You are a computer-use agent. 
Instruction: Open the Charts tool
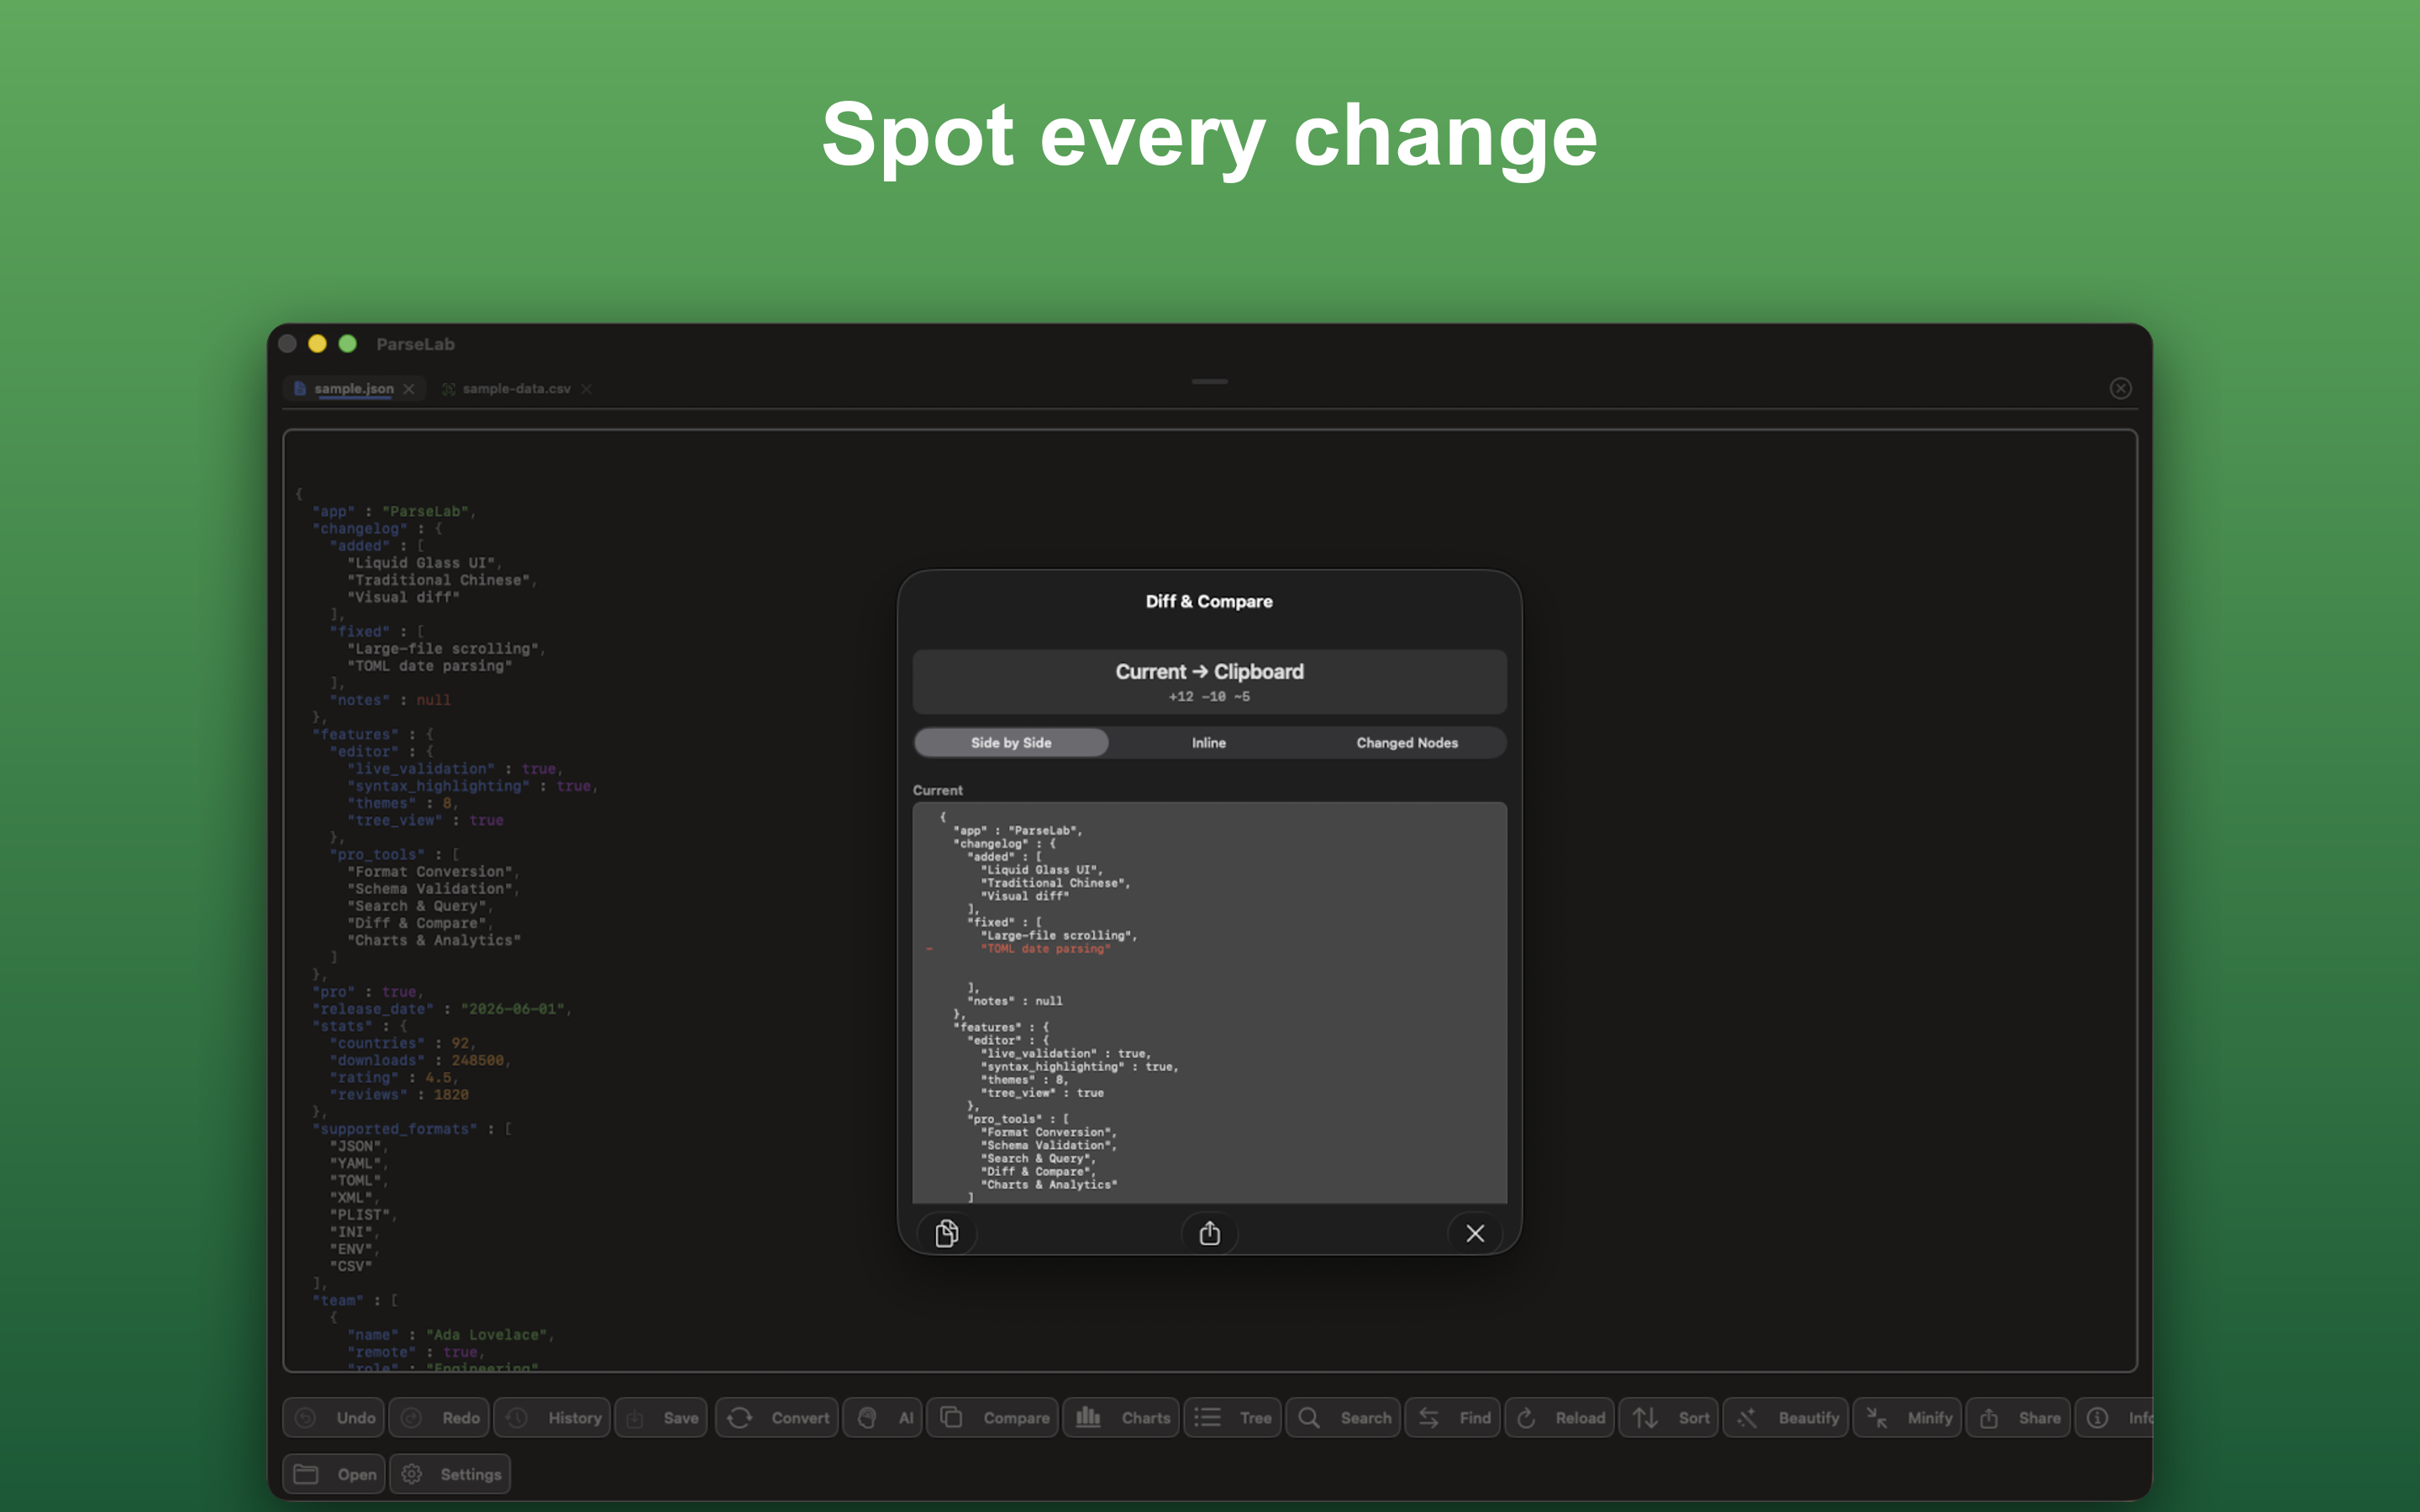[x=1121, y=1417]
